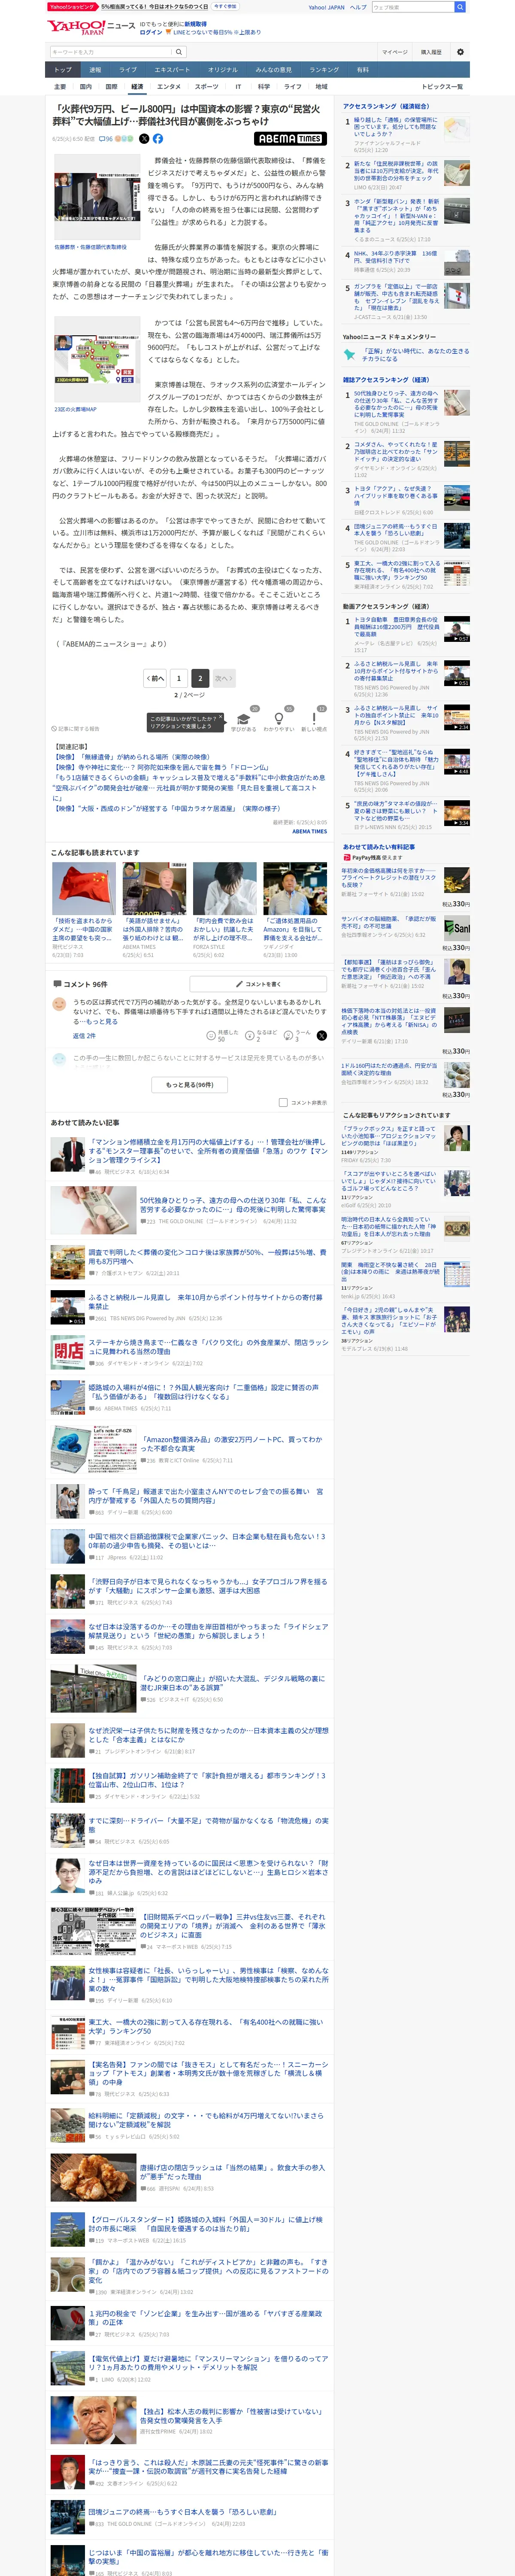
Task: Click the 今すぐ参加 button in the top banner
Action: pyautogui.click(x=225, y=7)
